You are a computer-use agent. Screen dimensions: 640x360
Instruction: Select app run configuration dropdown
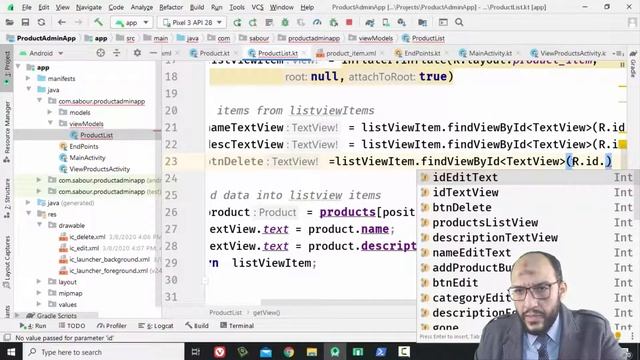click(132, 22)
